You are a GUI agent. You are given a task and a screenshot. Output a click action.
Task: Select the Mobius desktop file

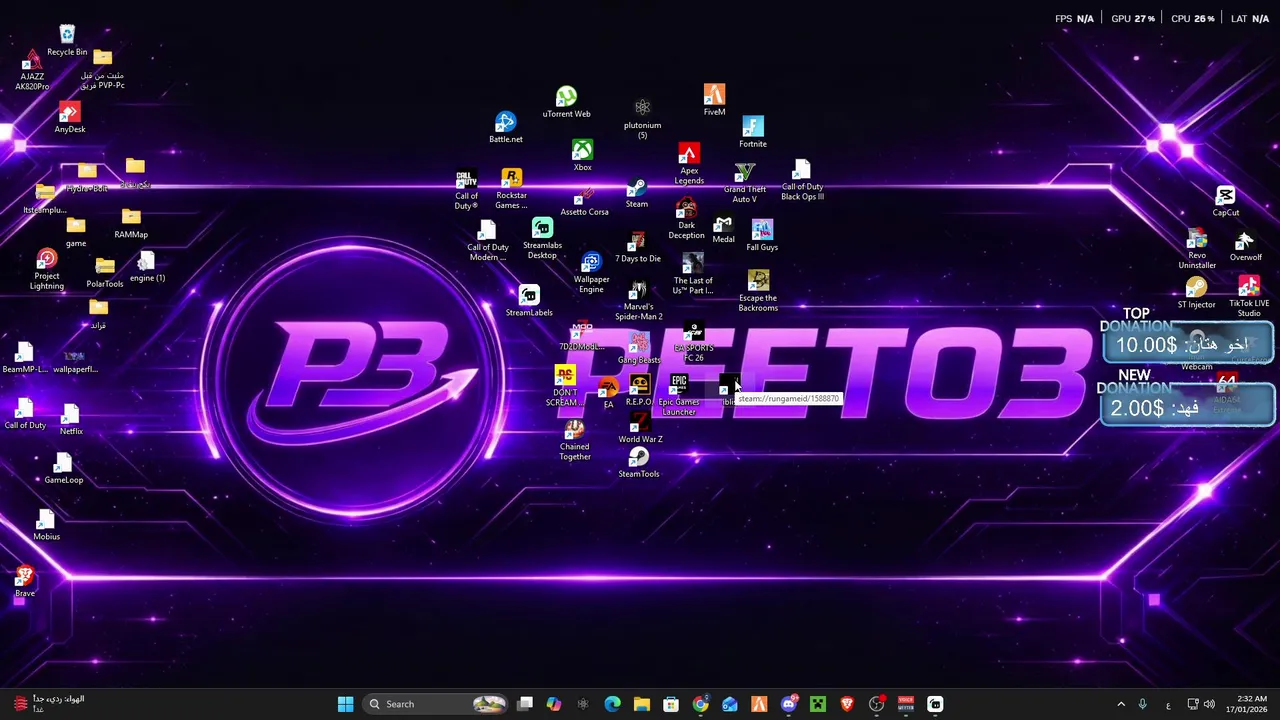[x=46, y=525]
